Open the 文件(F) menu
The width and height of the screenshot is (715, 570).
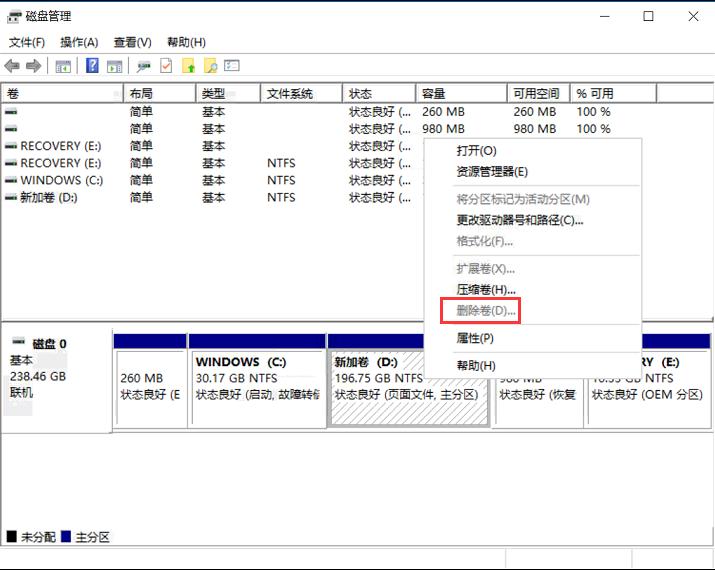pyautogui.click(x=27, y=42)
